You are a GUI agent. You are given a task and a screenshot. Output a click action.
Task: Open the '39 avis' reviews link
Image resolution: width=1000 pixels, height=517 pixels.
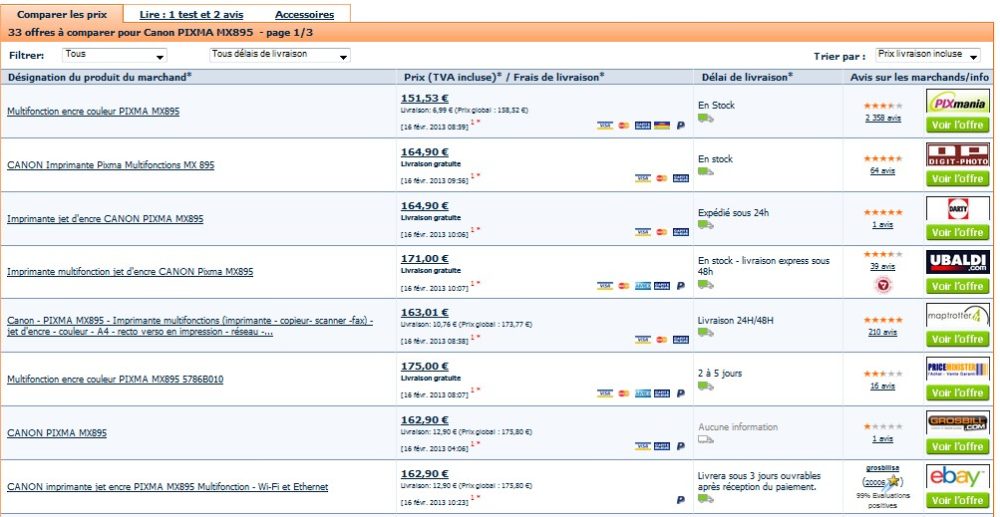883,266
